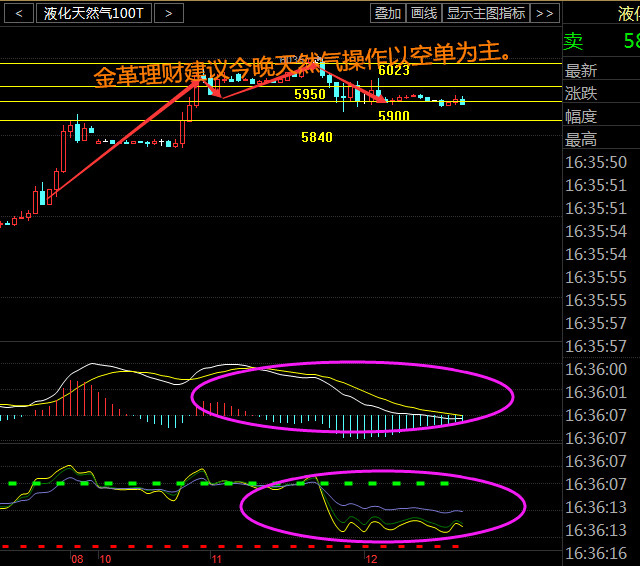The image size is (640, 566).
Task: Click the previous instrument arrow button
Action: click(18, 13)
